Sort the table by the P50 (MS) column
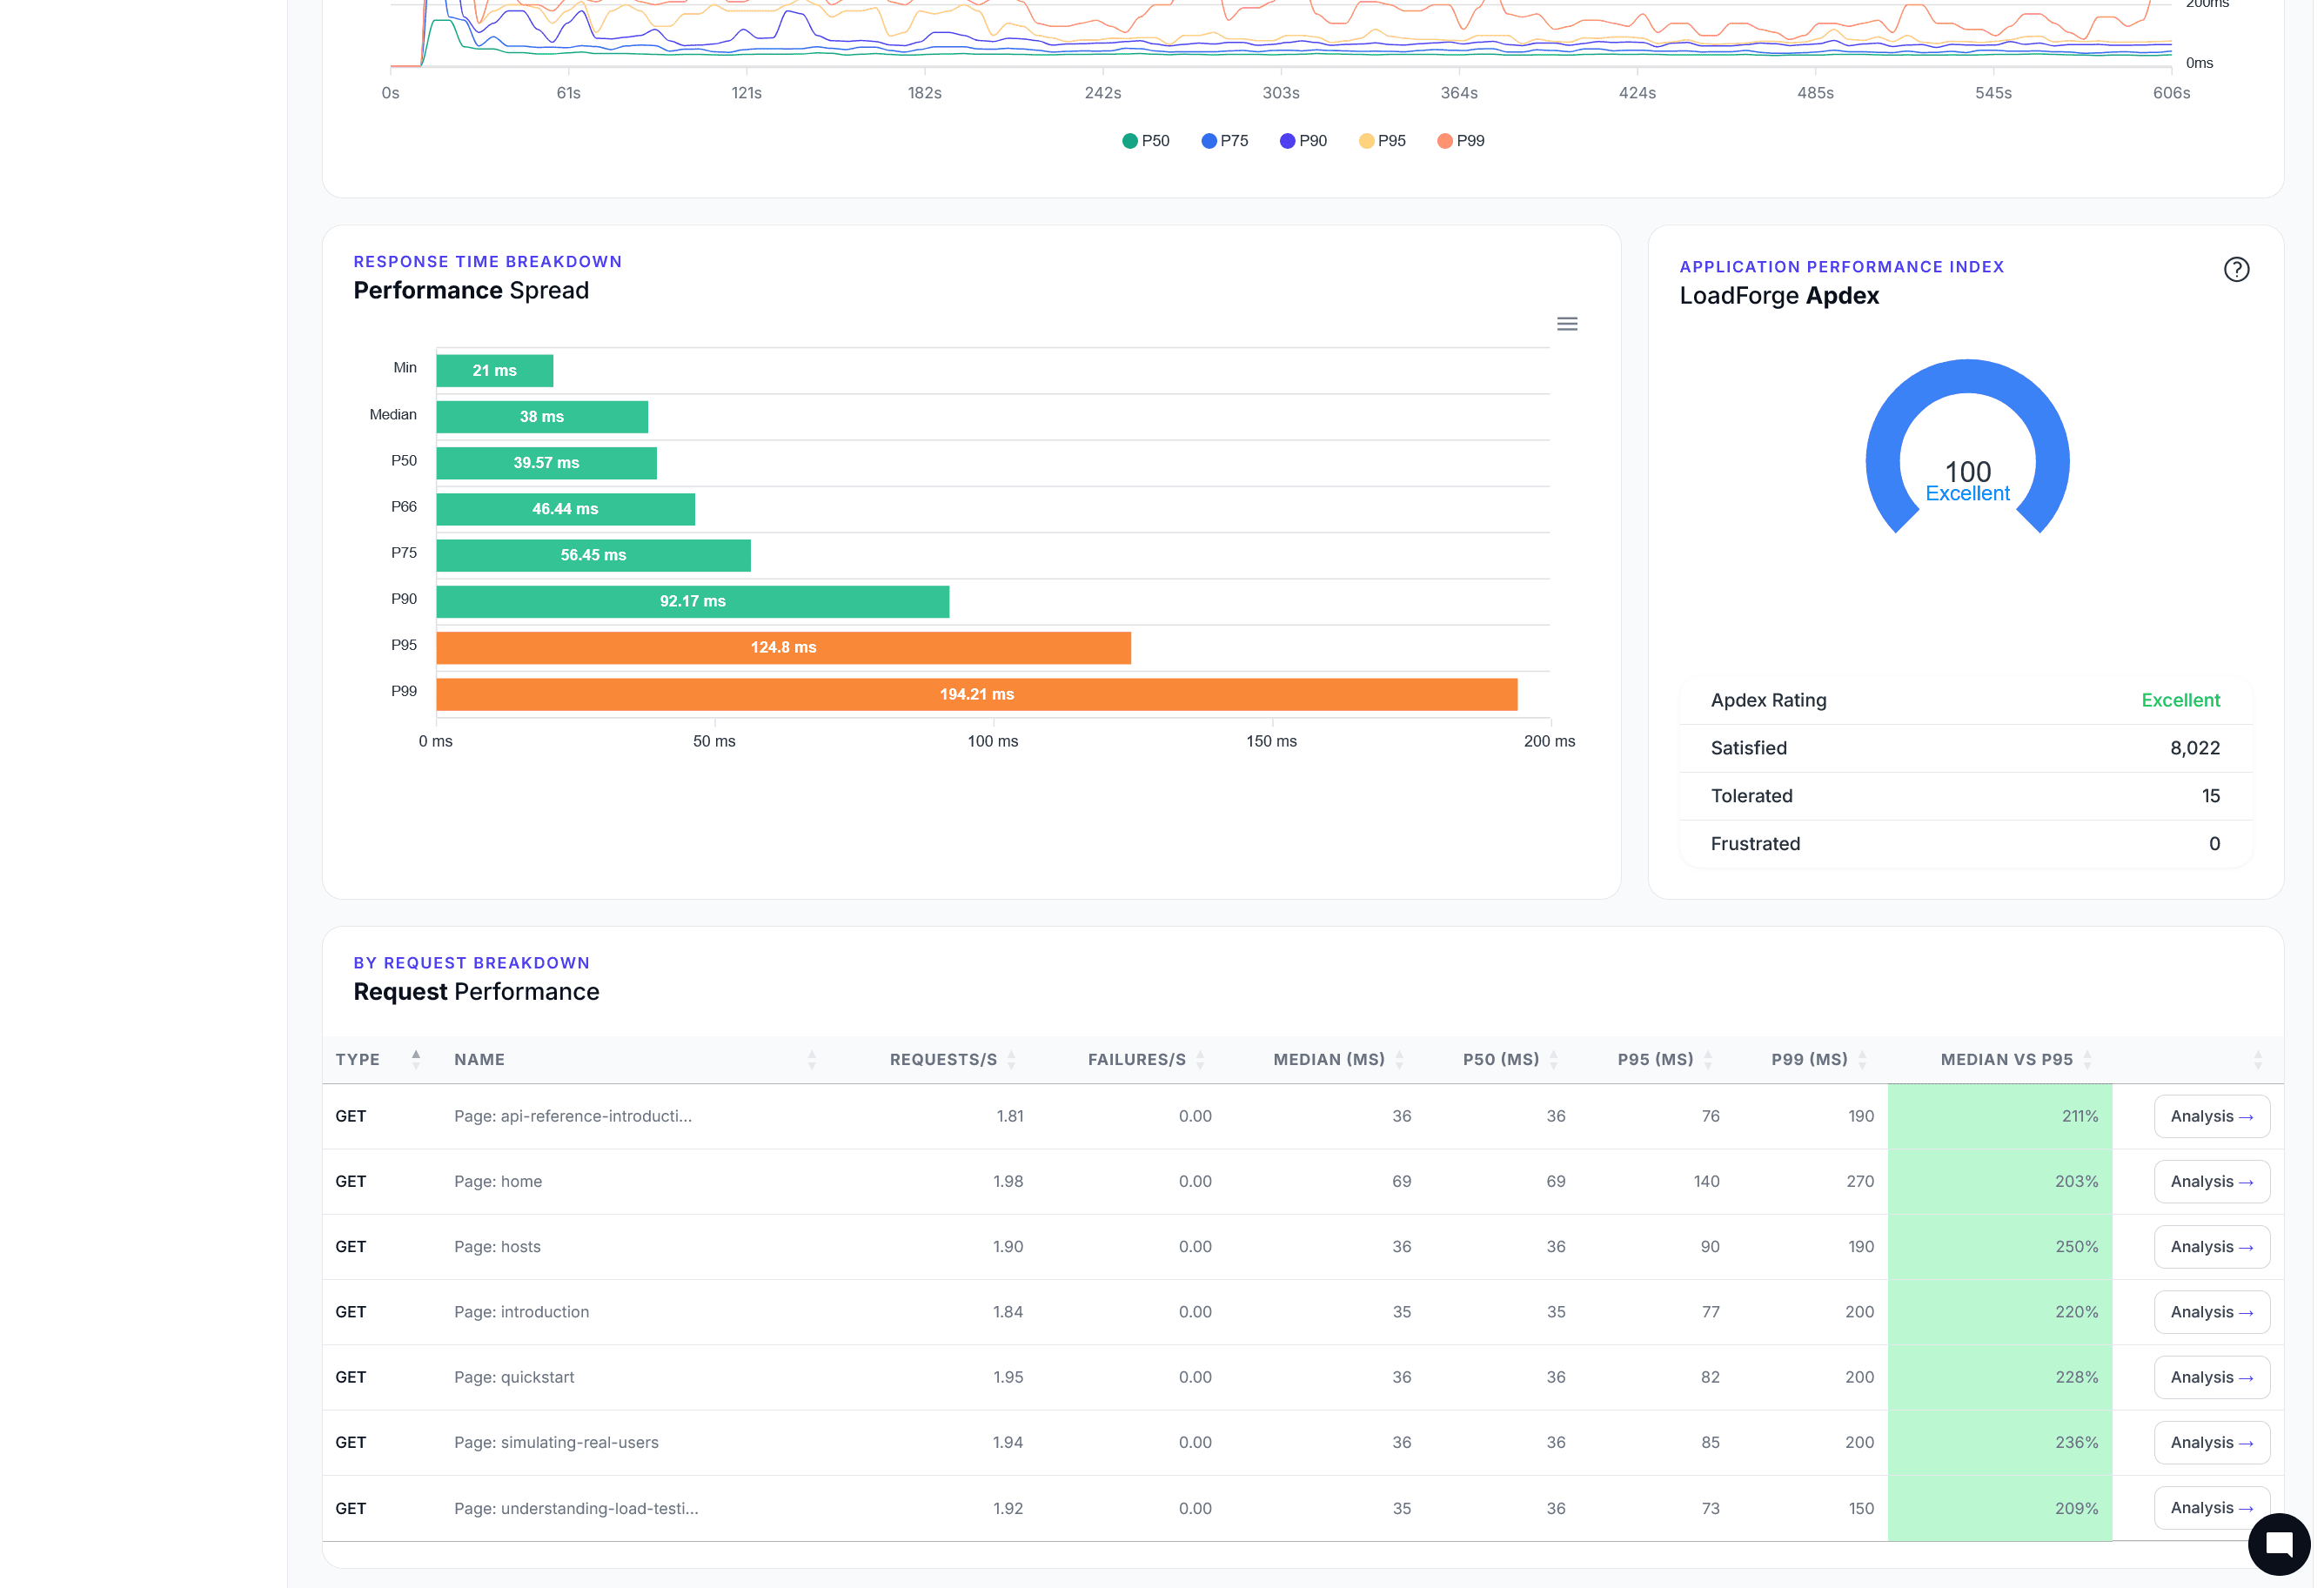2324x1588 pixels. [x=1554, y=1059]
